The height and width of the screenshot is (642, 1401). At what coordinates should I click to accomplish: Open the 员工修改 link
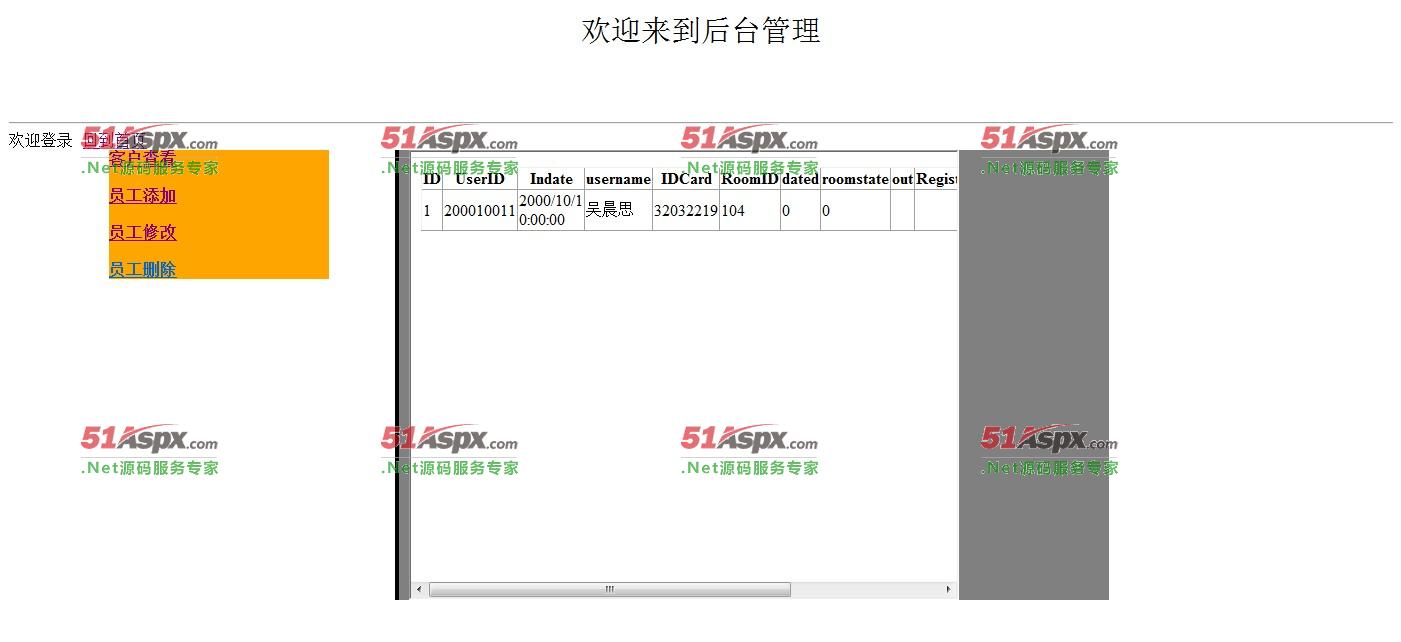click(142, 232)
